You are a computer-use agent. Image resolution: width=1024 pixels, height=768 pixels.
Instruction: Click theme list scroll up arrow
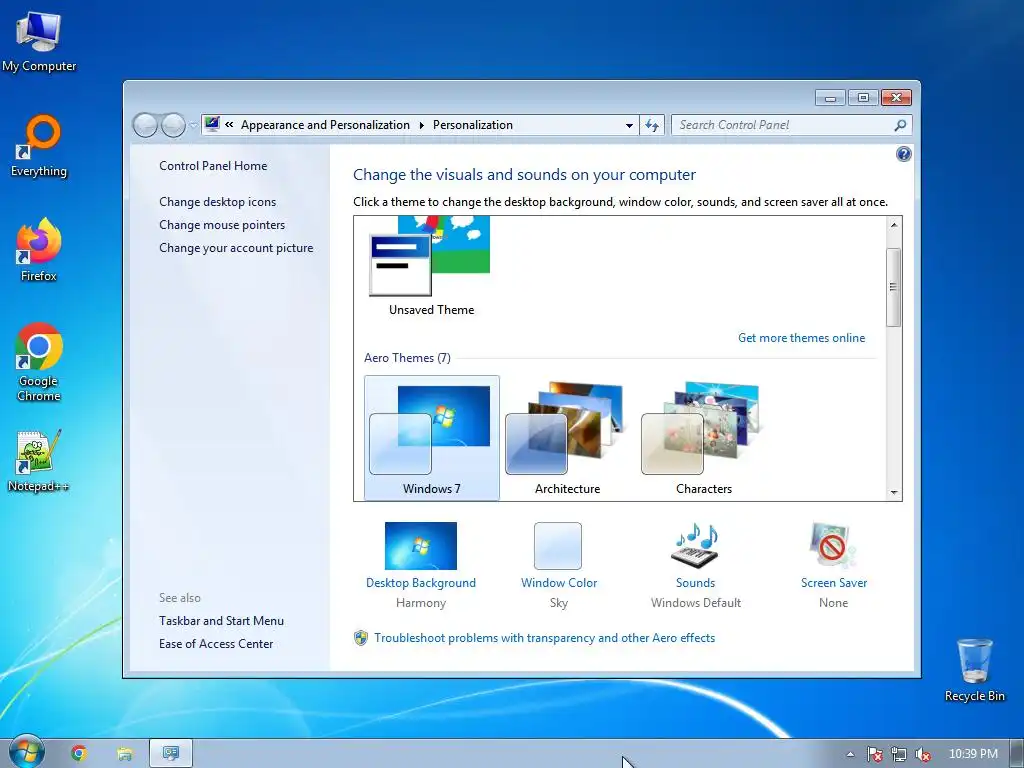coord(894,225)
